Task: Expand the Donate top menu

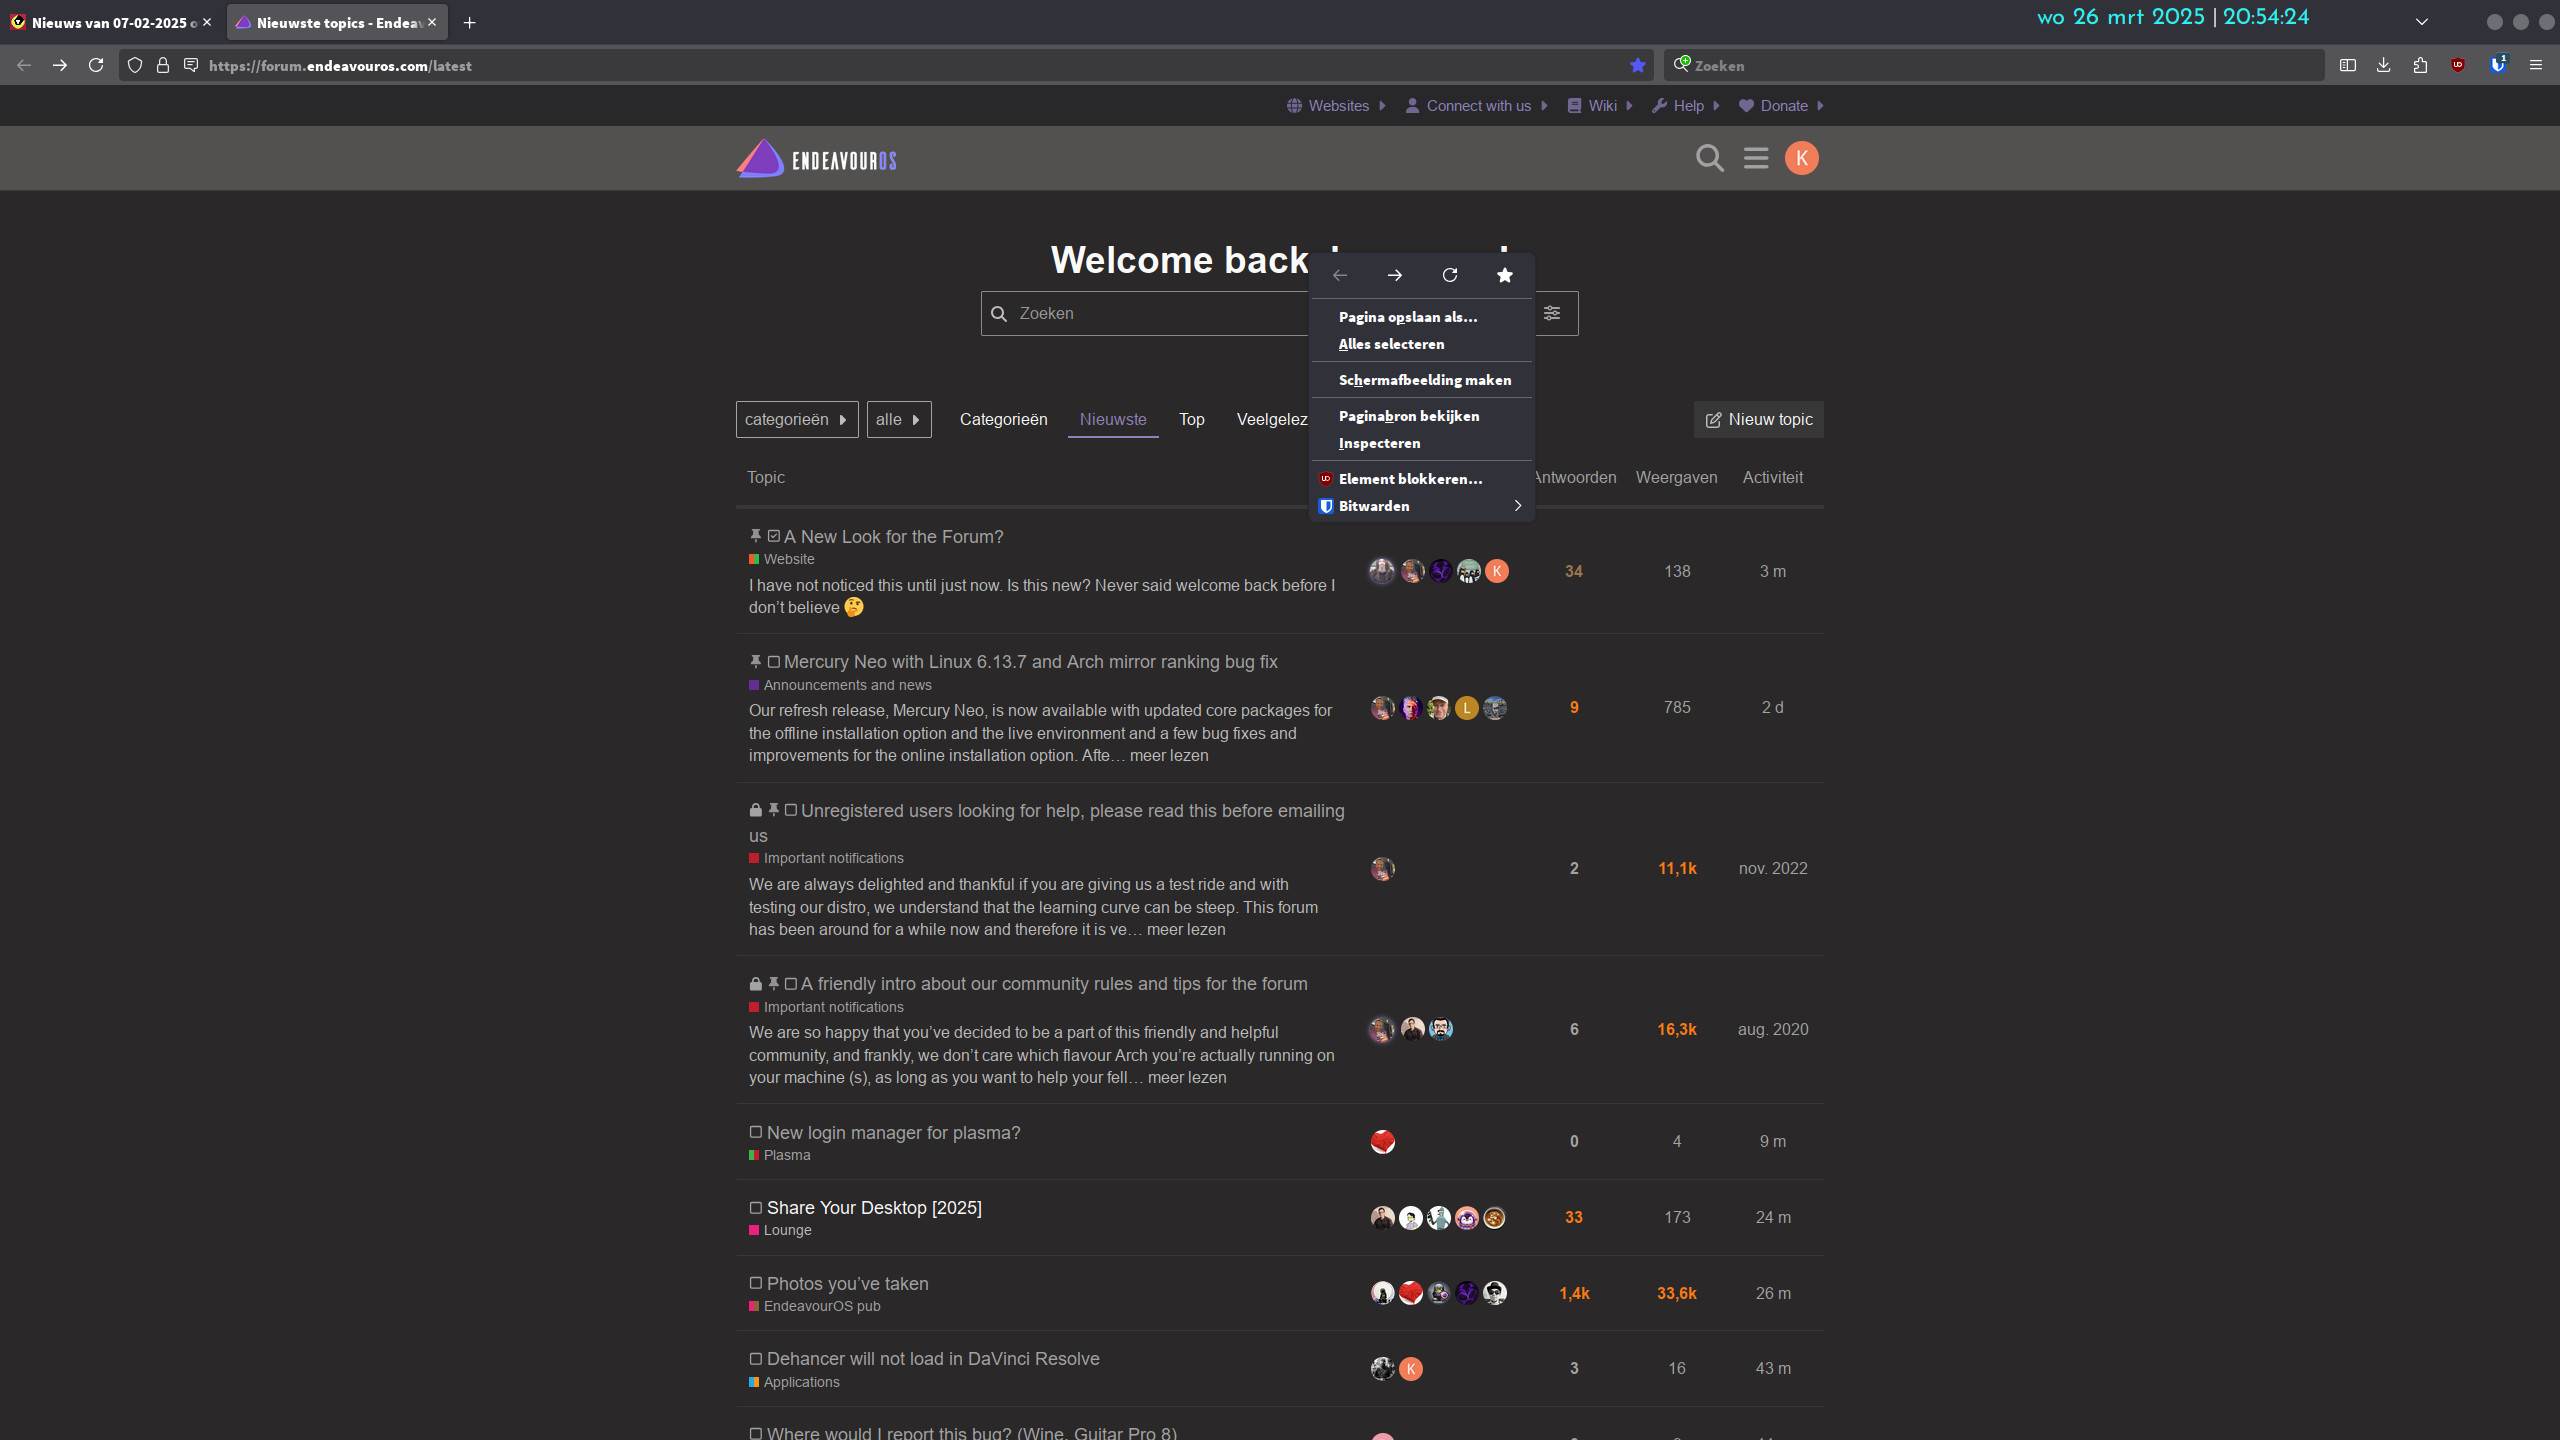Action: [1782, 106]
